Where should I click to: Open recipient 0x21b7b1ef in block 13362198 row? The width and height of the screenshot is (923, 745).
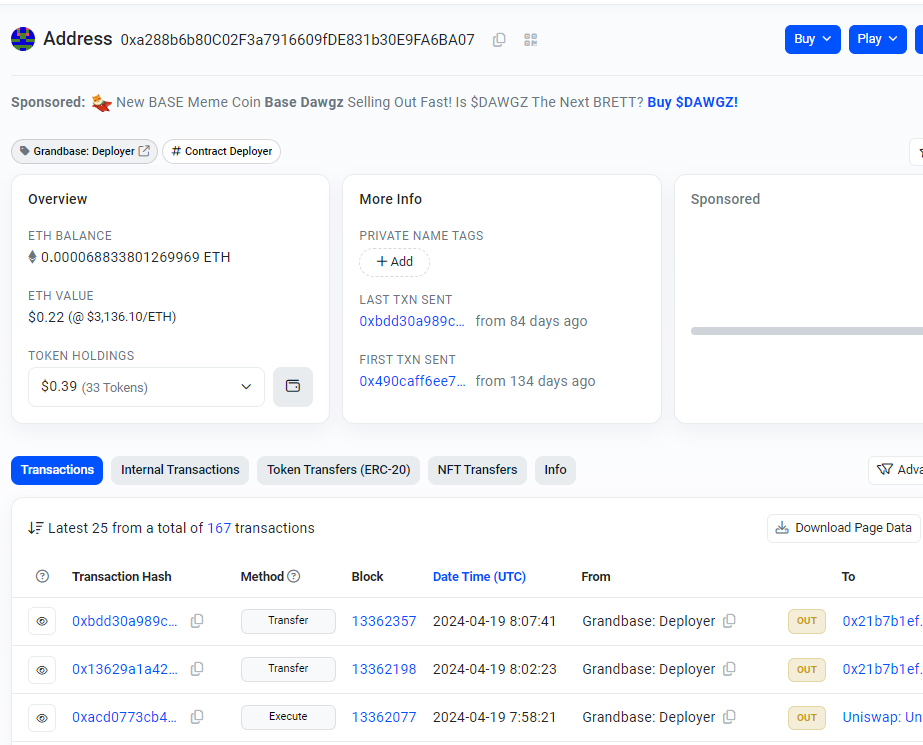coord(882,669)
